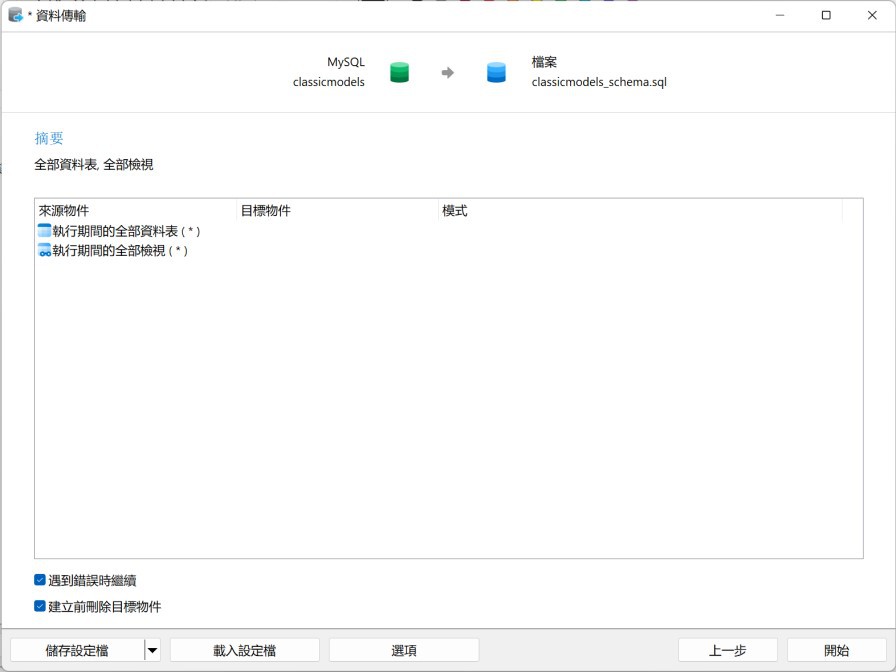Click the 開始 button to begin transfer
This screenshot has height=672, width=896.
[837, 649]
